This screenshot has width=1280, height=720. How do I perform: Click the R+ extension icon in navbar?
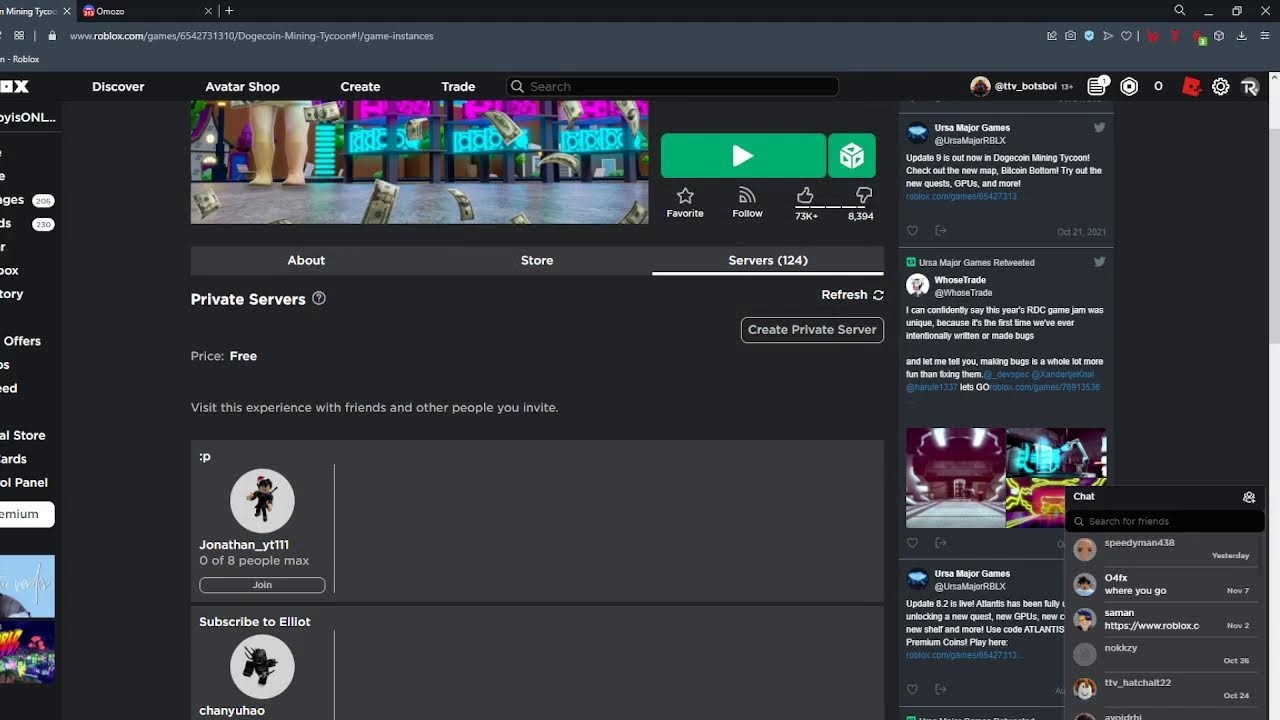(x=1249, y=87)
